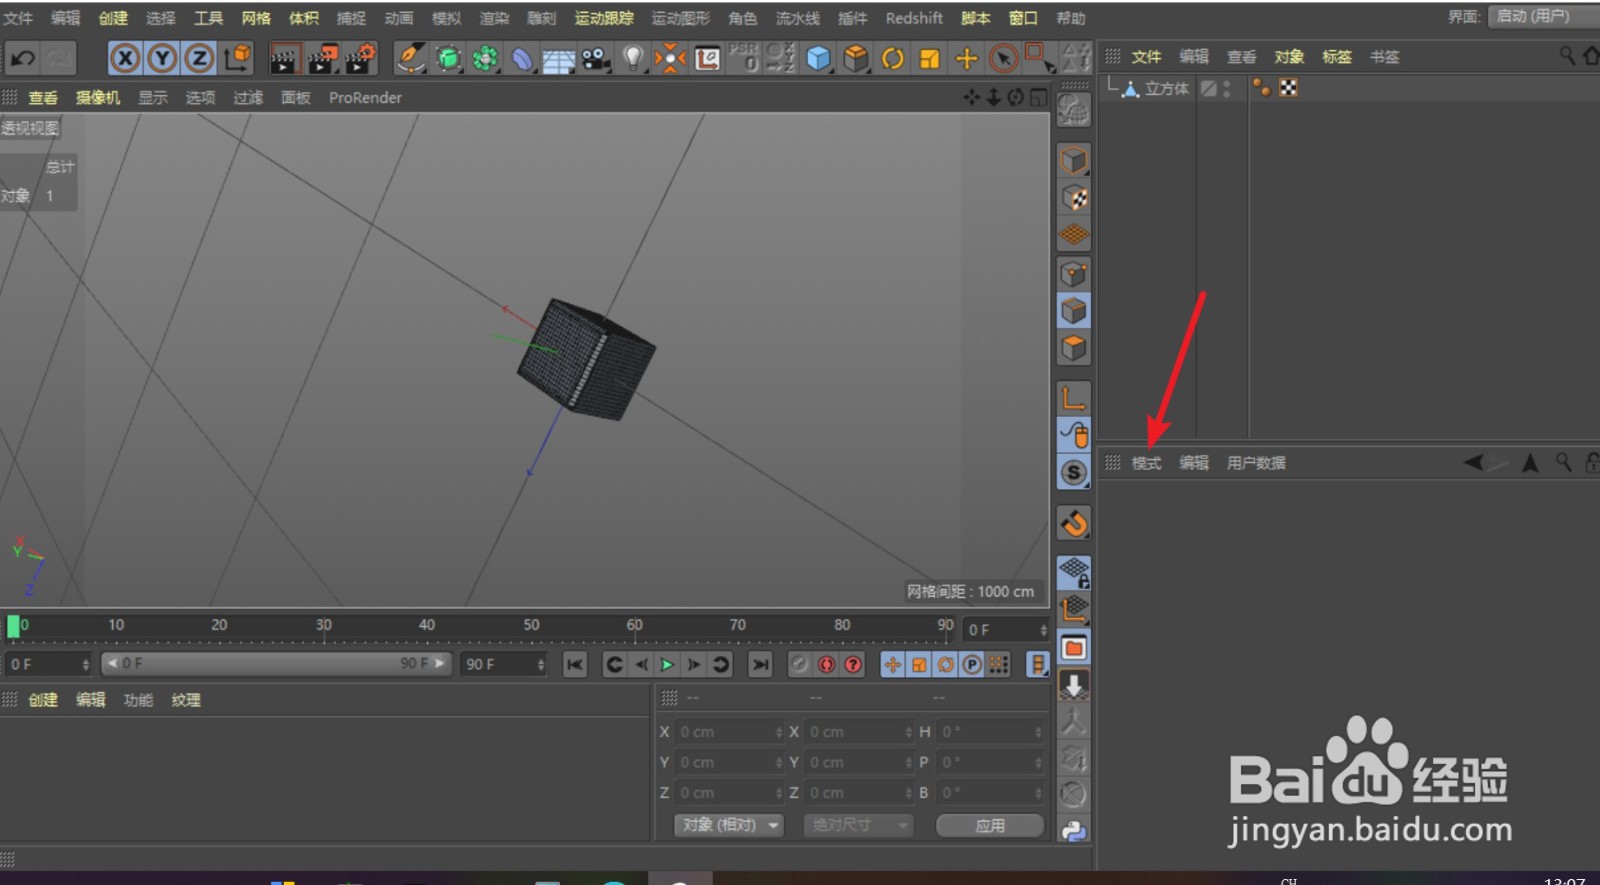This screenshot has height=885, width=1600.
Task: Jump to end of animation
Action: [760, 664]
